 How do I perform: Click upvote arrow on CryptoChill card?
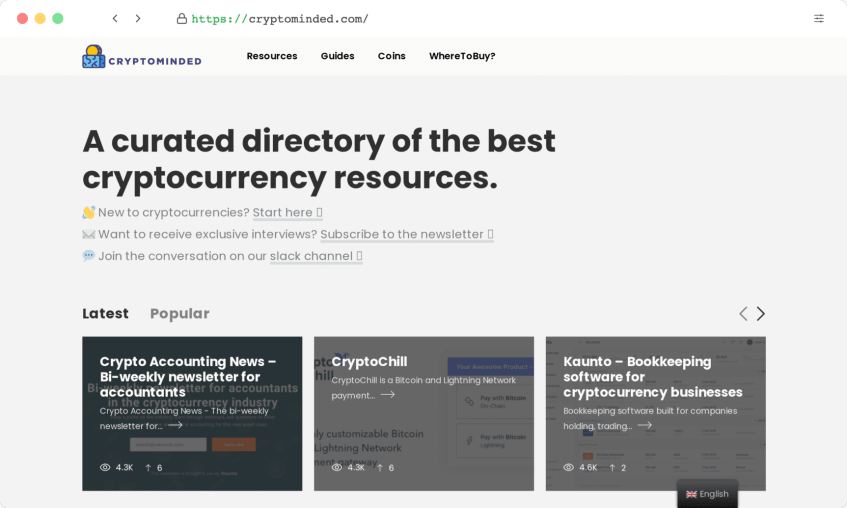pyautogui.click(x=380, y=467)
